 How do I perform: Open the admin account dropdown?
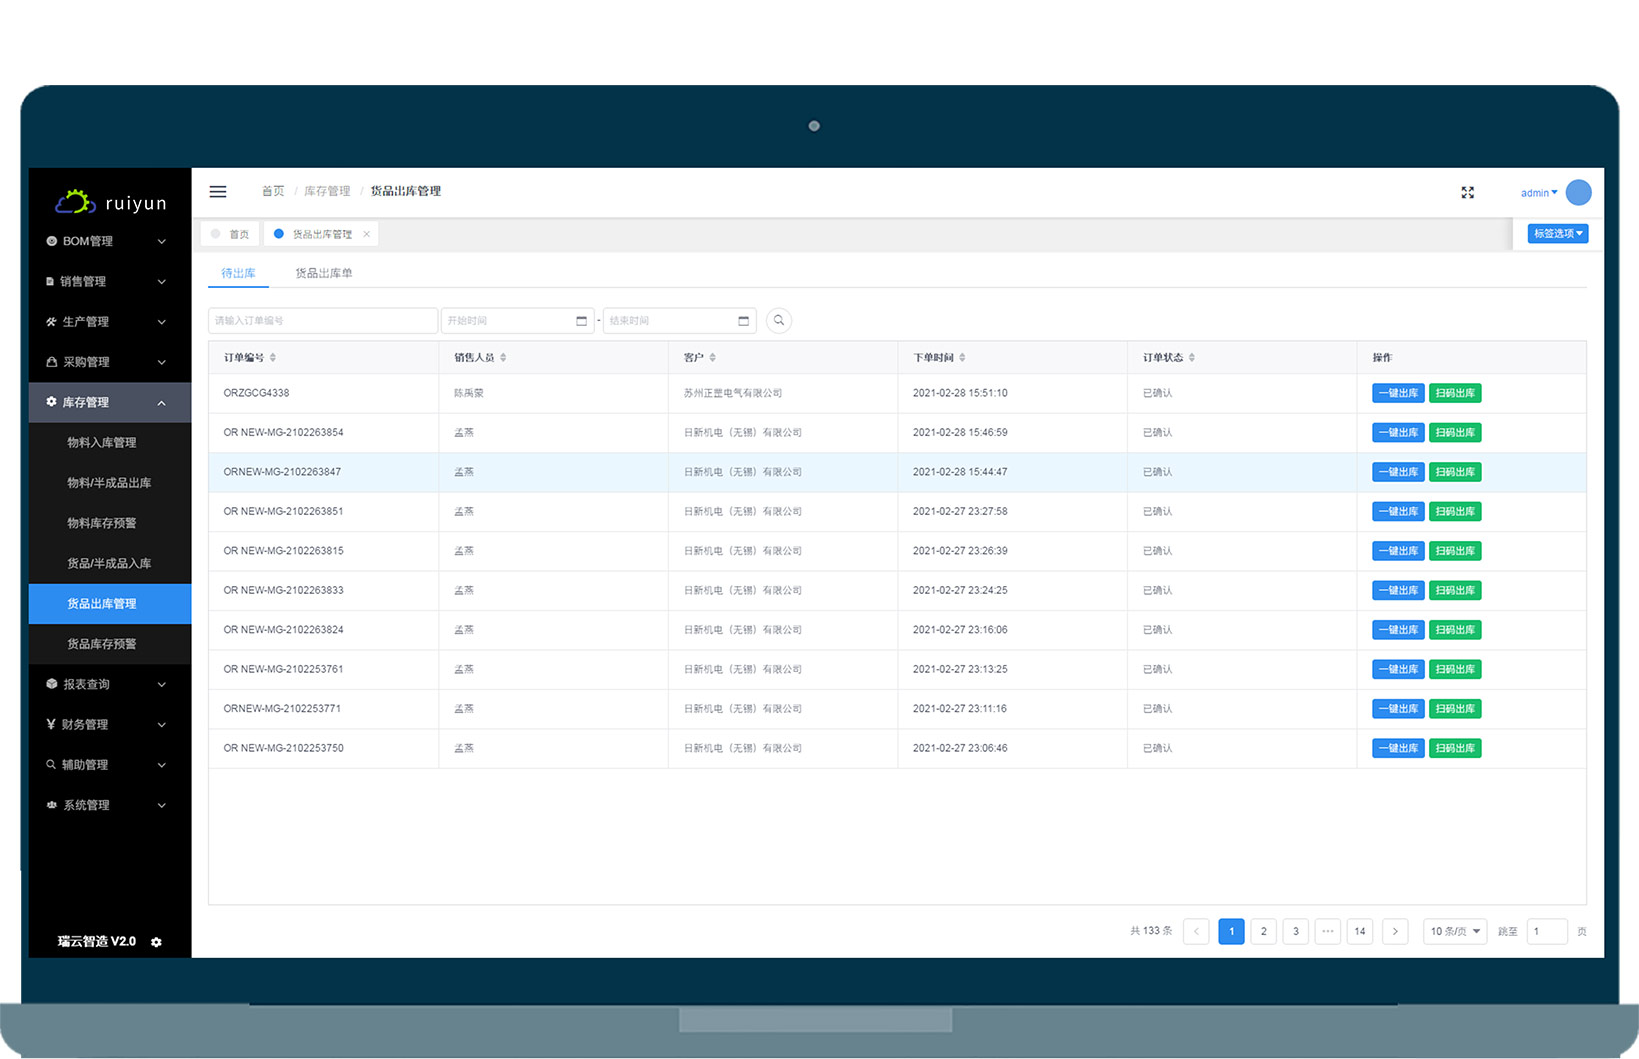pos(1539,193)
